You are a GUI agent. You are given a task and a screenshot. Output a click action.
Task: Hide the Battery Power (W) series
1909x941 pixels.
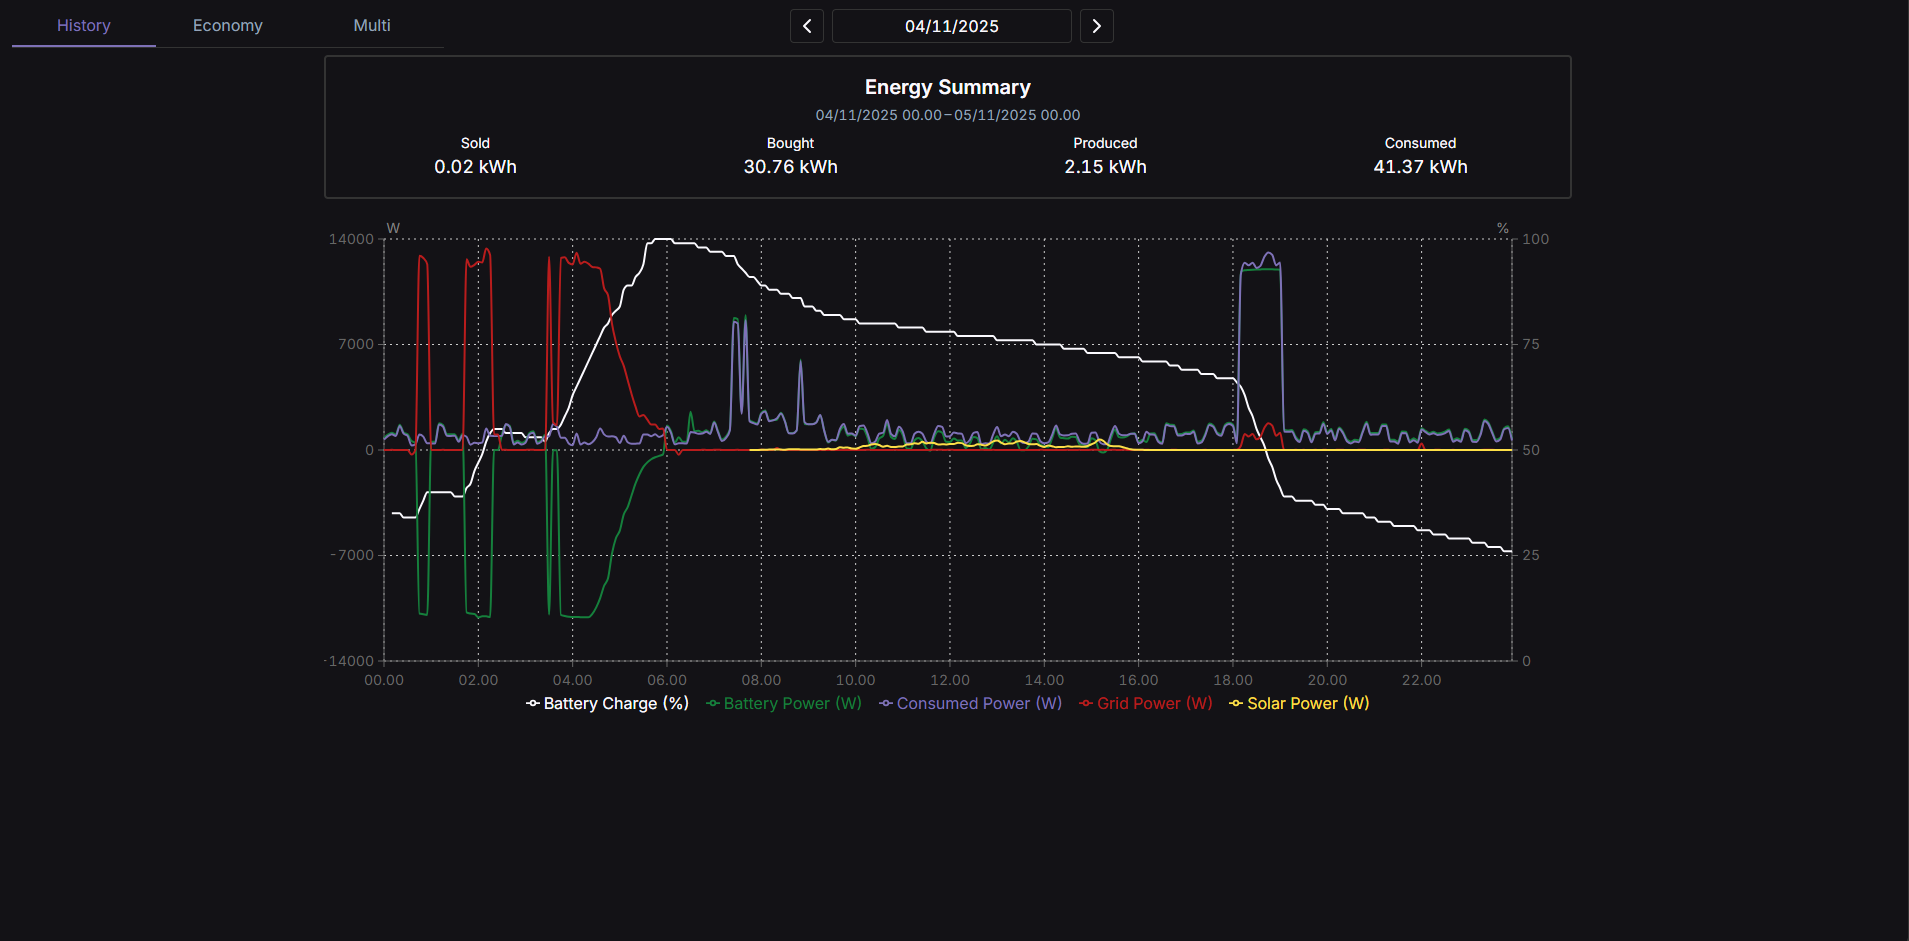792,703
